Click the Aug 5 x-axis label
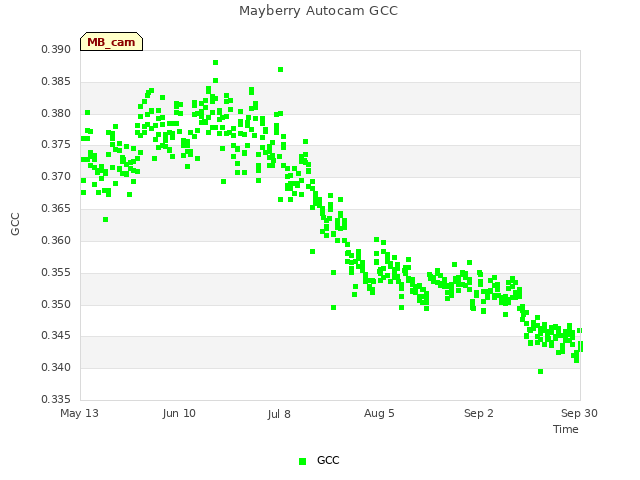This screenshot has width=640, height=480. coord(379,413)
